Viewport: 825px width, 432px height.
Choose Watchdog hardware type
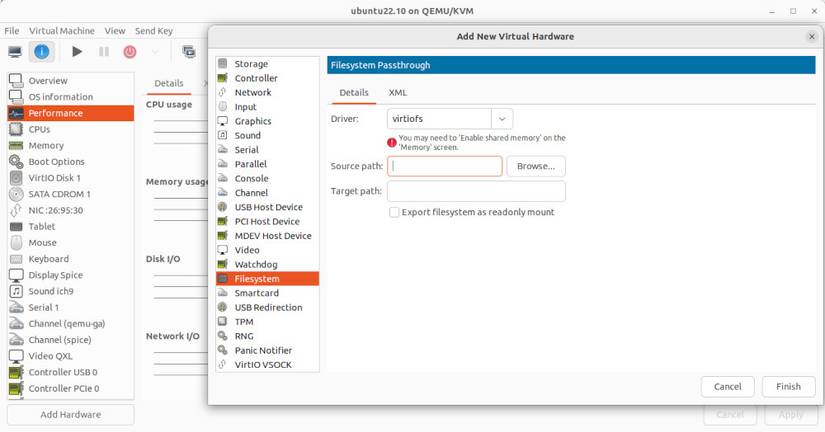[x=267, y=265]
